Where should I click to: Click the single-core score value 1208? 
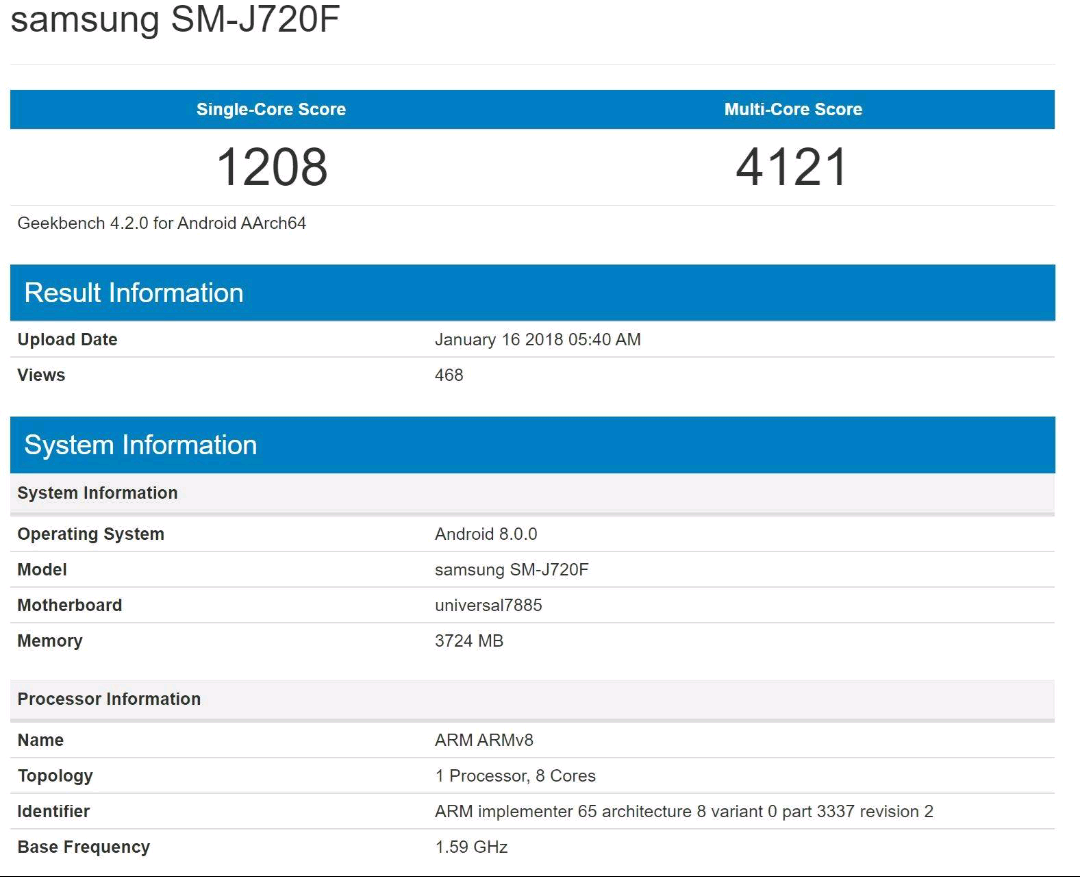(x=272, y=167)
